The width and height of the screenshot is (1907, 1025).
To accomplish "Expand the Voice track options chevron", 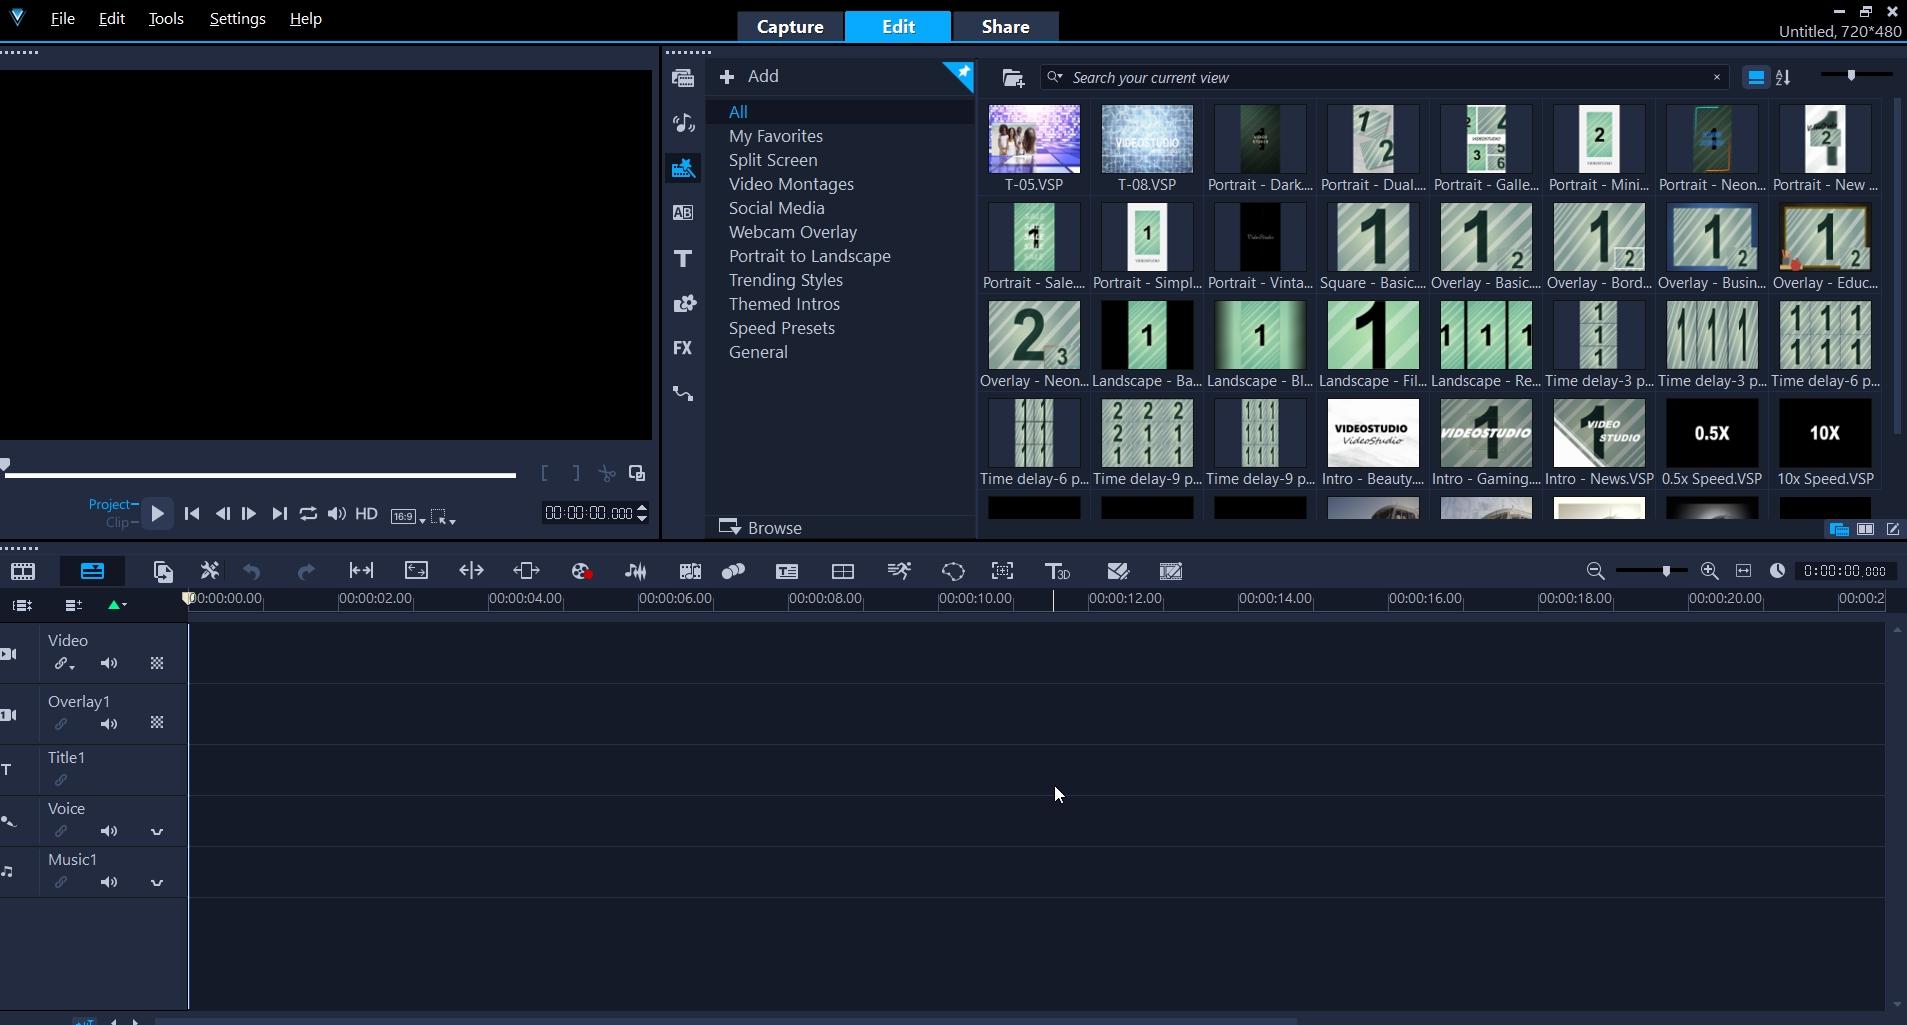I will coord(157,832).
